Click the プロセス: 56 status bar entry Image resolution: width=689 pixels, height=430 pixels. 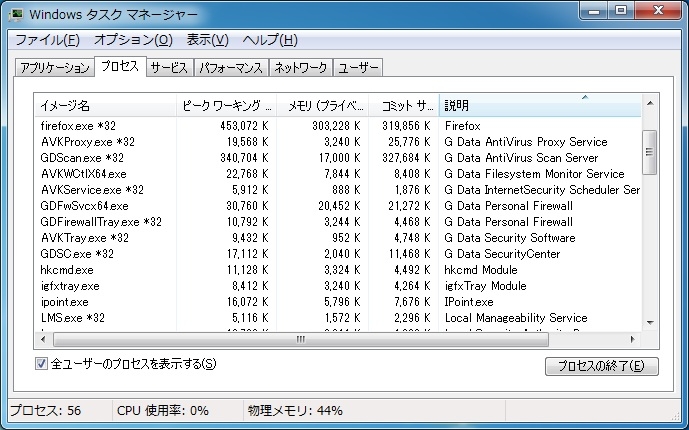46,411
